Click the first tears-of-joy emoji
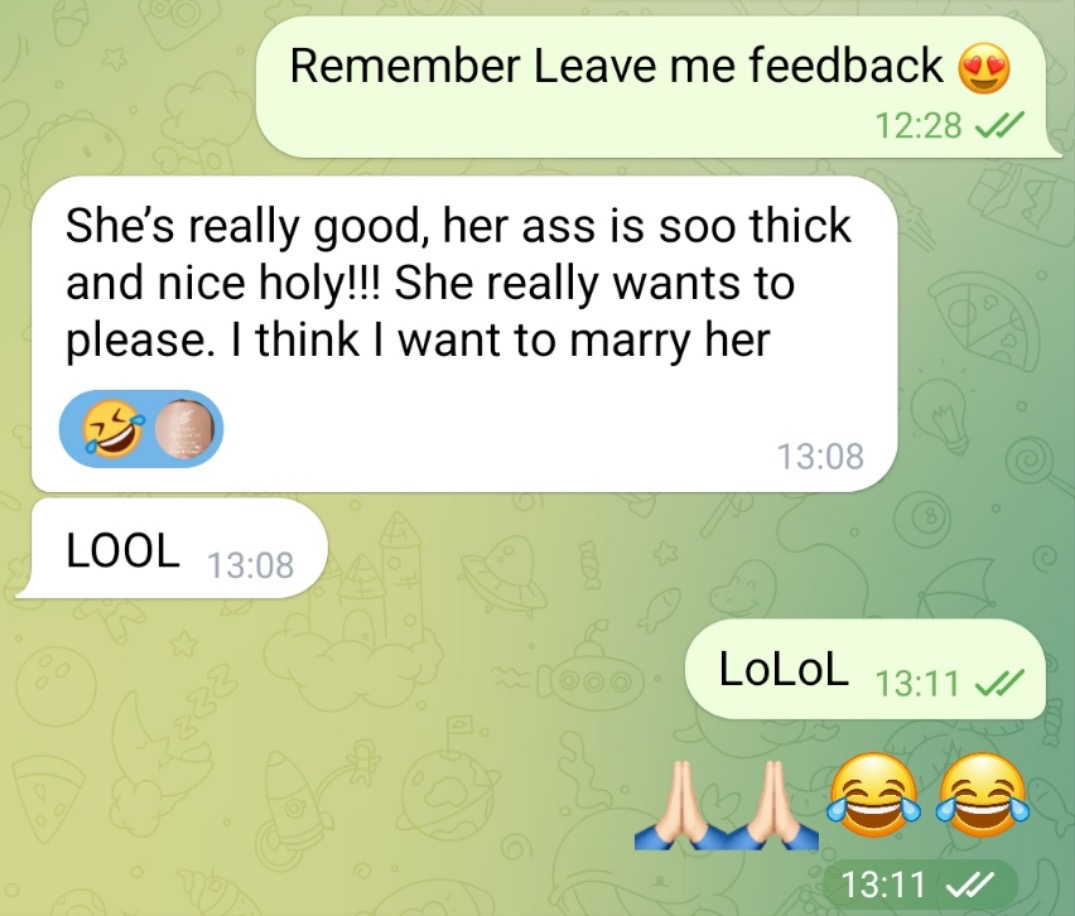Viewport: 1075px width, 916px height. [x=872, y=795]
